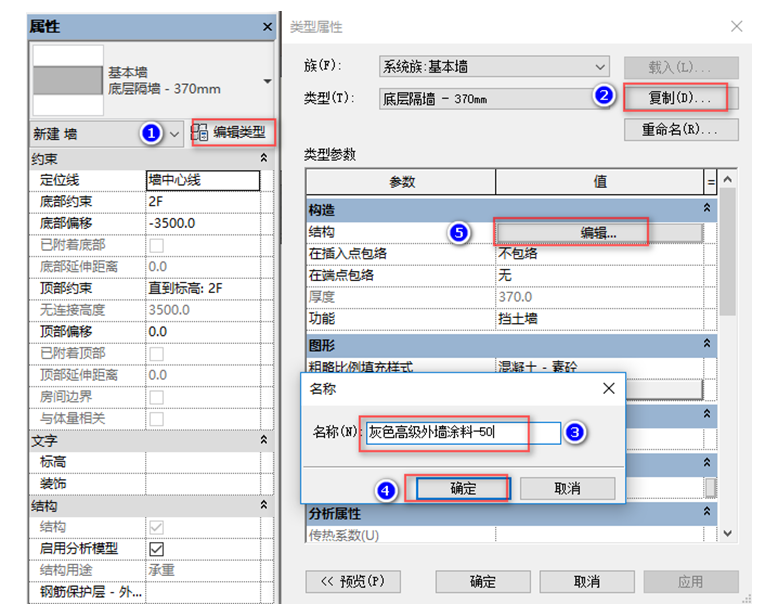The image size is (761, 616).
Task: Click the 应用 apply button
Action: click(691, 582)
